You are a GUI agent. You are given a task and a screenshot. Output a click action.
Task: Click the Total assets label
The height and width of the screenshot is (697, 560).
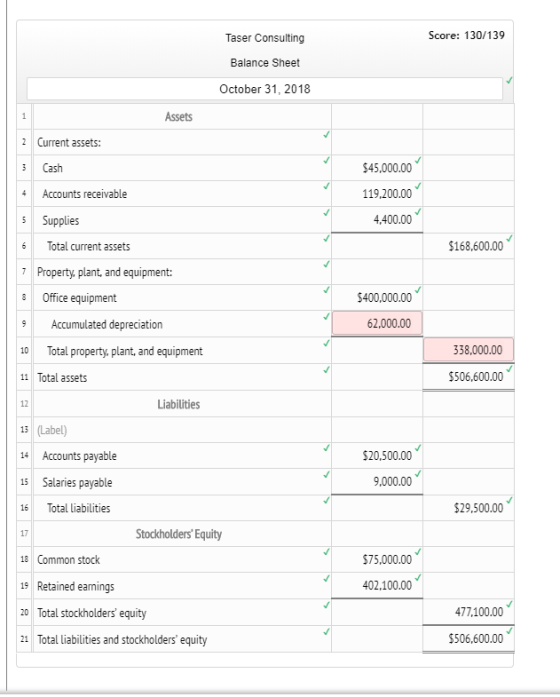coord(62,378)
